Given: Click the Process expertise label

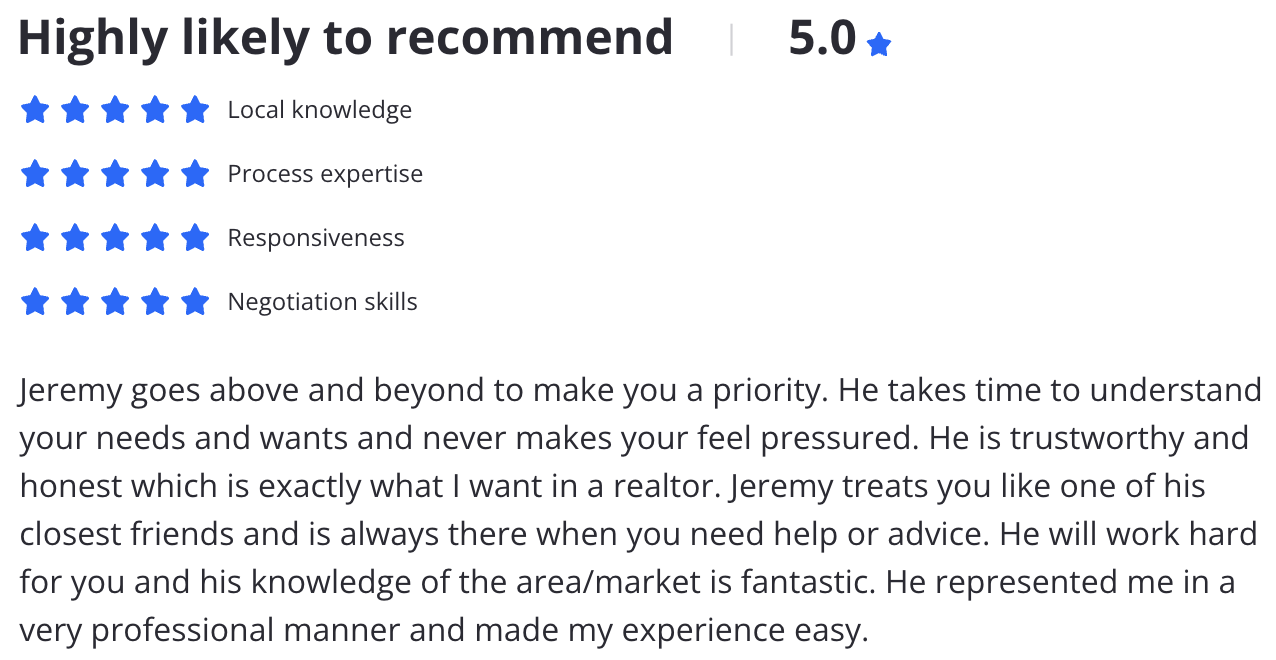Looking at the screenshot, I should pos(325,174).
